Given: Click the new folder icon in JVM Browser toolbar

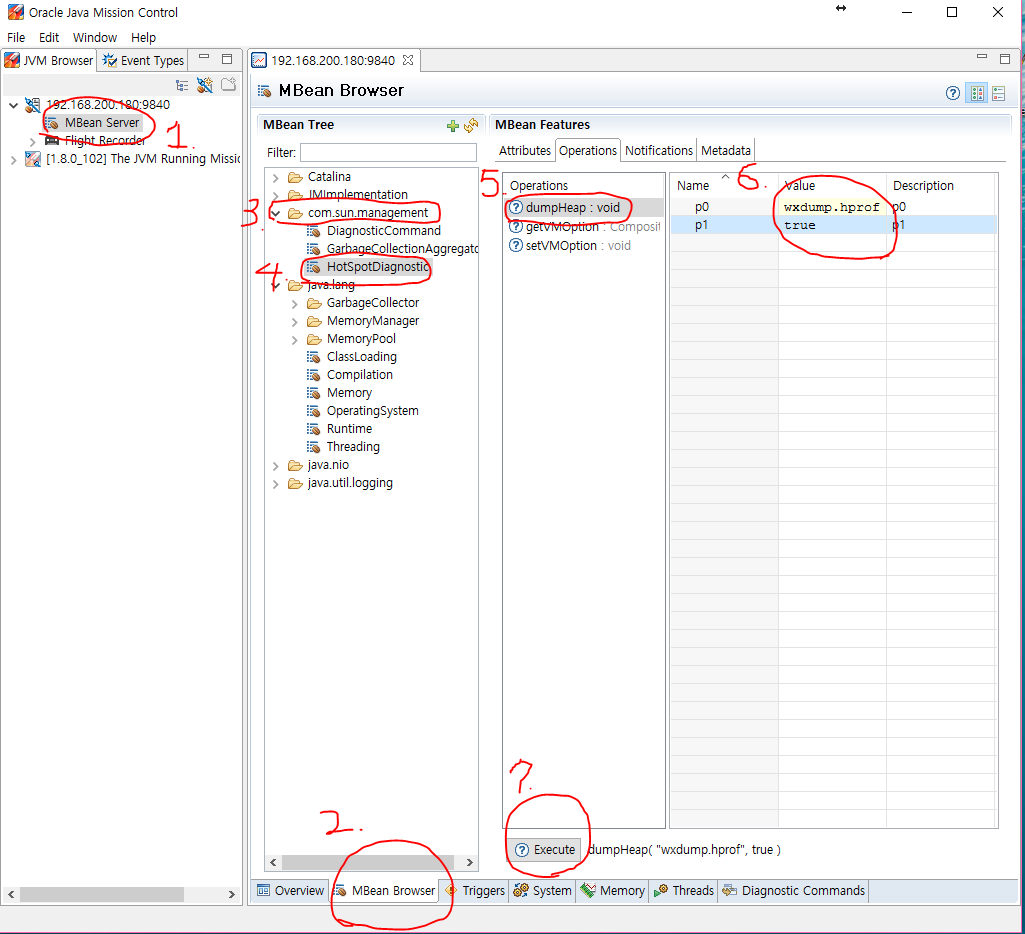Looking at the screenshot, I should click(228, 85).
